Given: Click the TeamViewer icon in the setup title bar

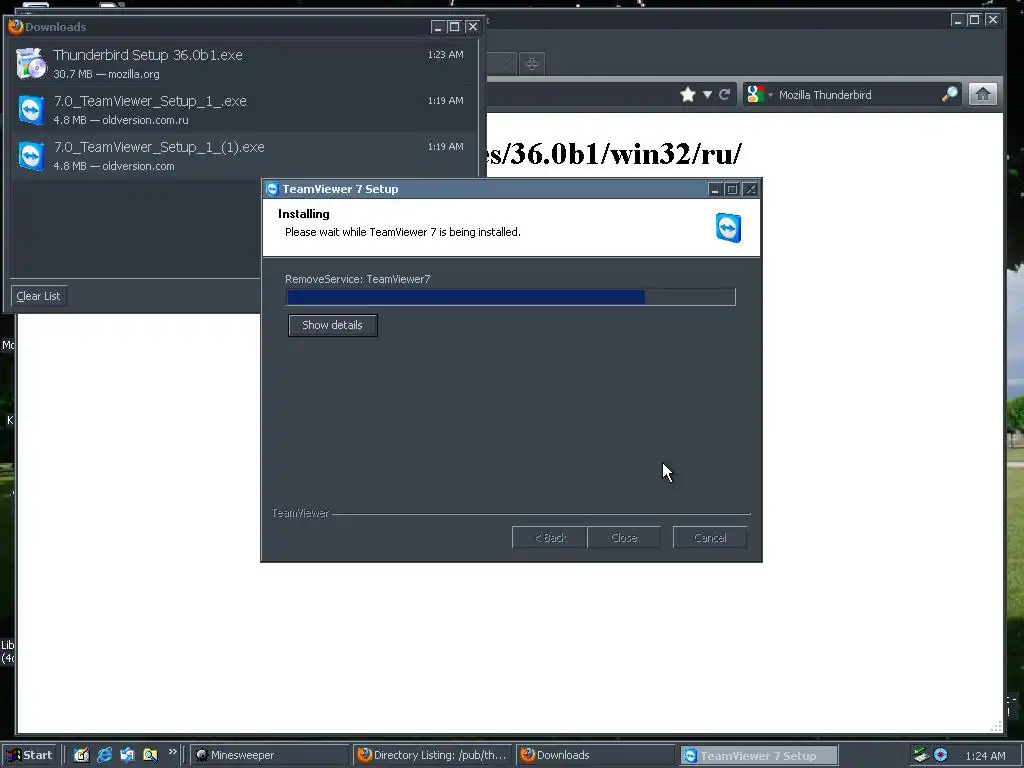Looking at the screenshot, I should (272, 189).
